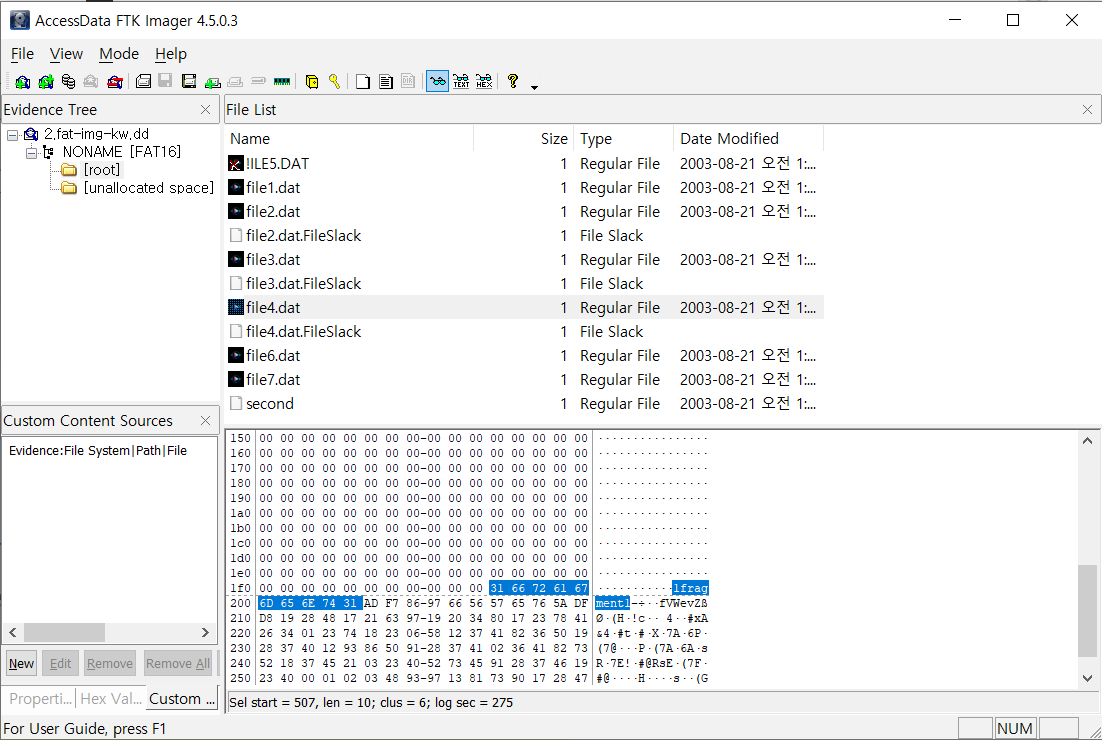Screen dimensions: 1102x740
Task: Collapse the 2.fat-img-kw.dd tree node
Action: point(13,134)
